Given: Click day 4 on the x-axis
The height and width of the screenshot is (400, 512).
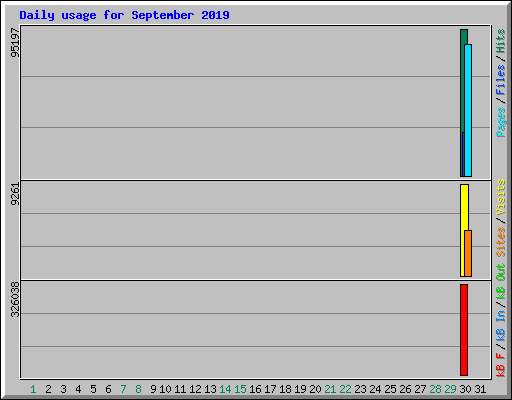Looking at the screenshot, I should (78, 389).
